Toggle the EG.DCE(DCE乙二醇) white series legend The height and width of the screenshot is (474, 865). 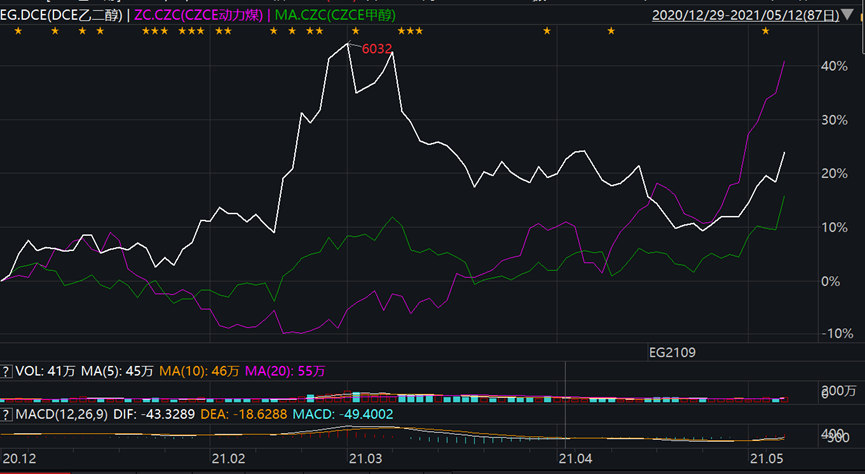pyautogui.click(x=61, y=15)
